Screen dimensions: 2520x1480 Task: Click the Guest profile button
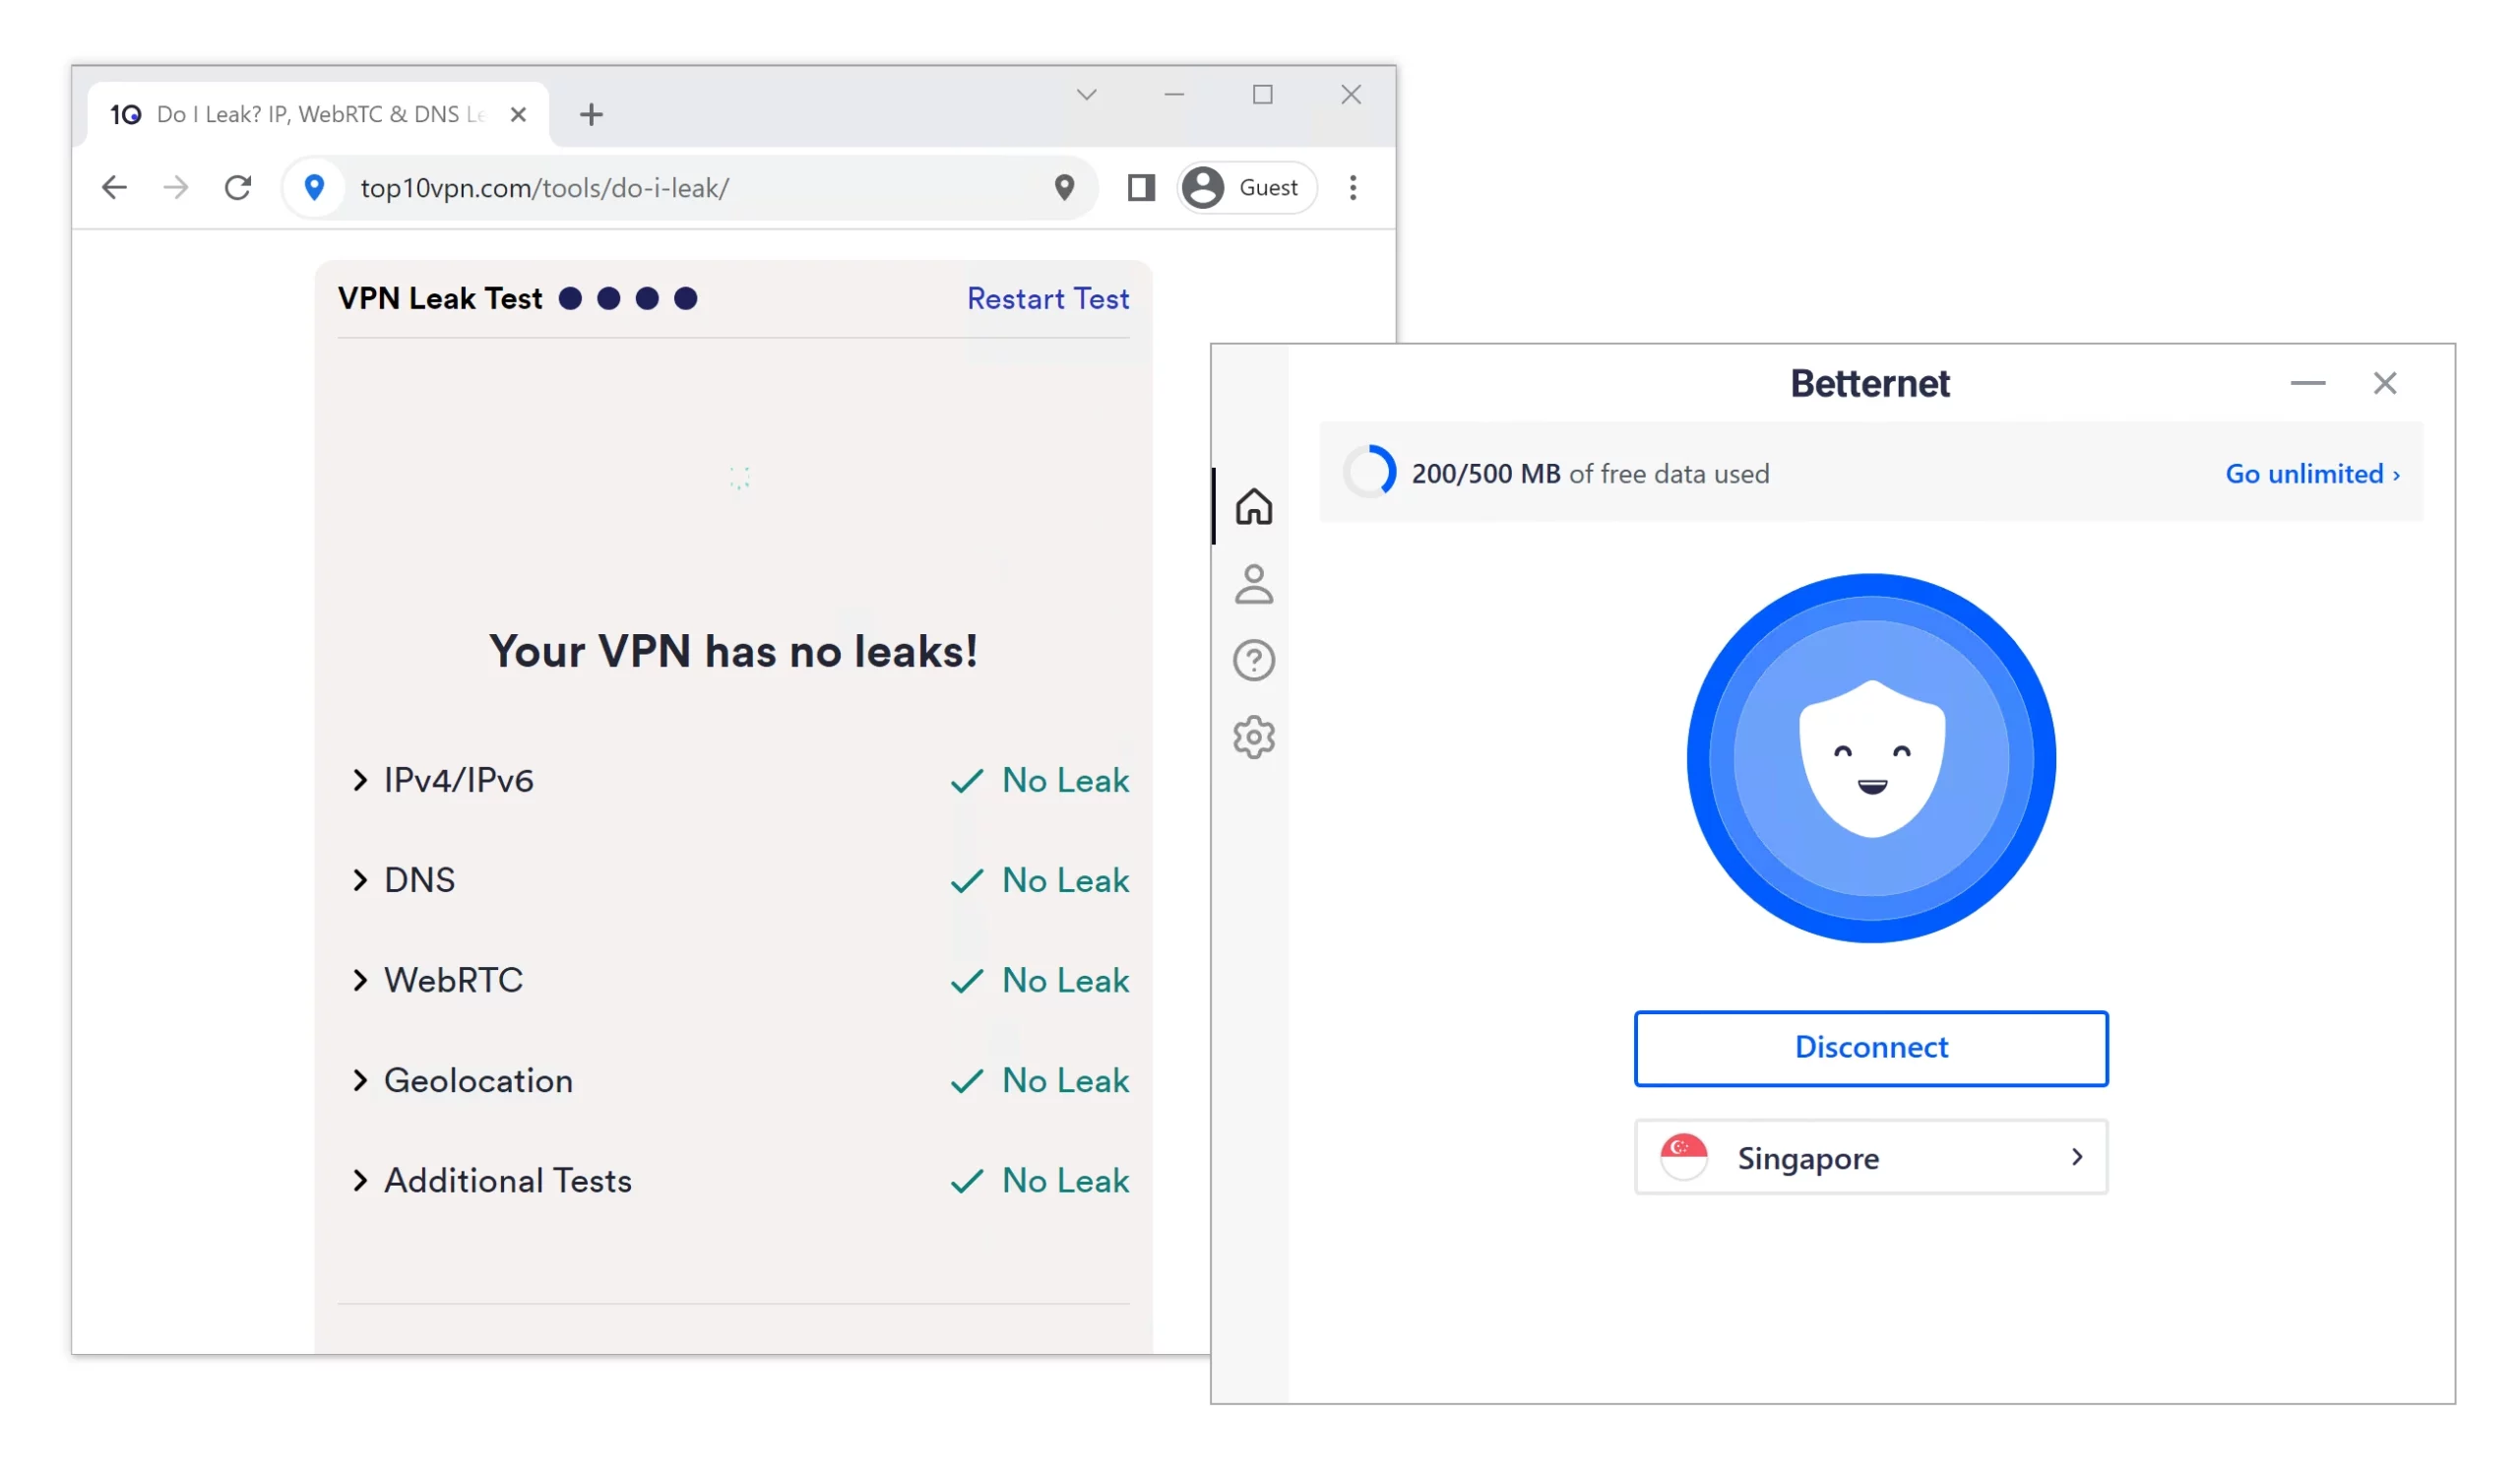(1246, 187)
